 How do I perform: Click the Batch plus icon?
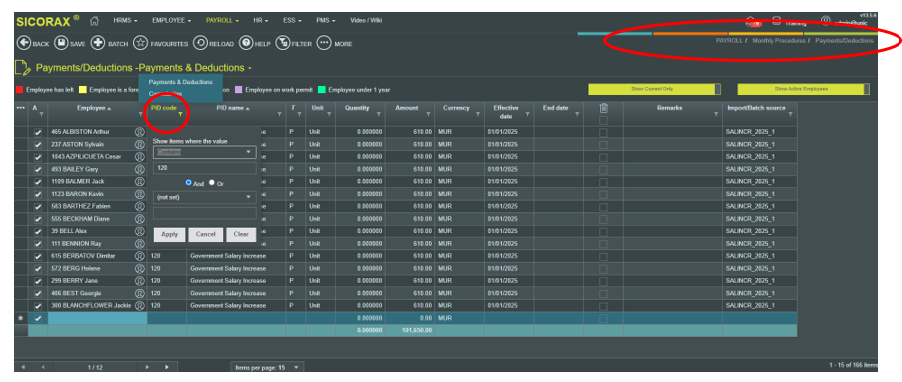tap(98, 43)
